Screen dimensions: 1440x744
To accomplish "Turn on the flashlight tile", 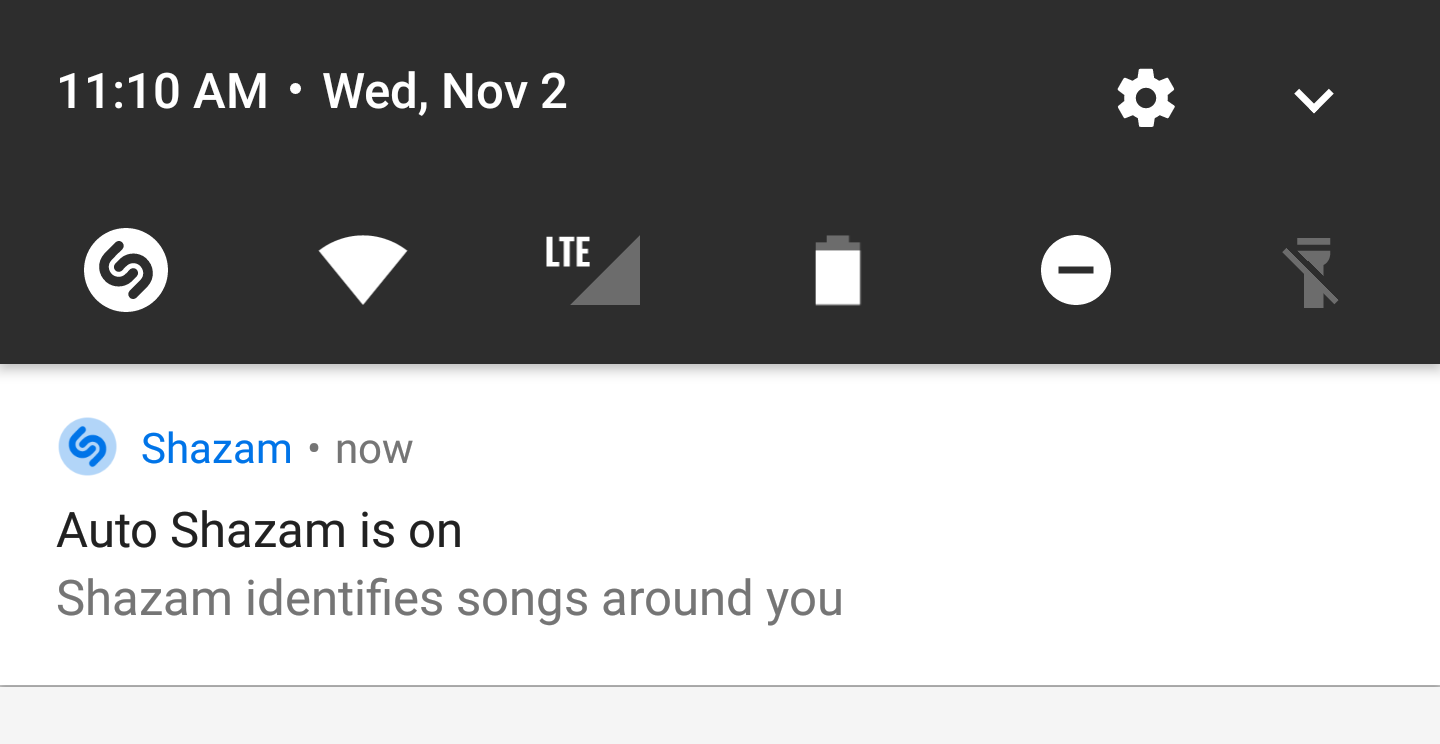I will [1312, 271].
